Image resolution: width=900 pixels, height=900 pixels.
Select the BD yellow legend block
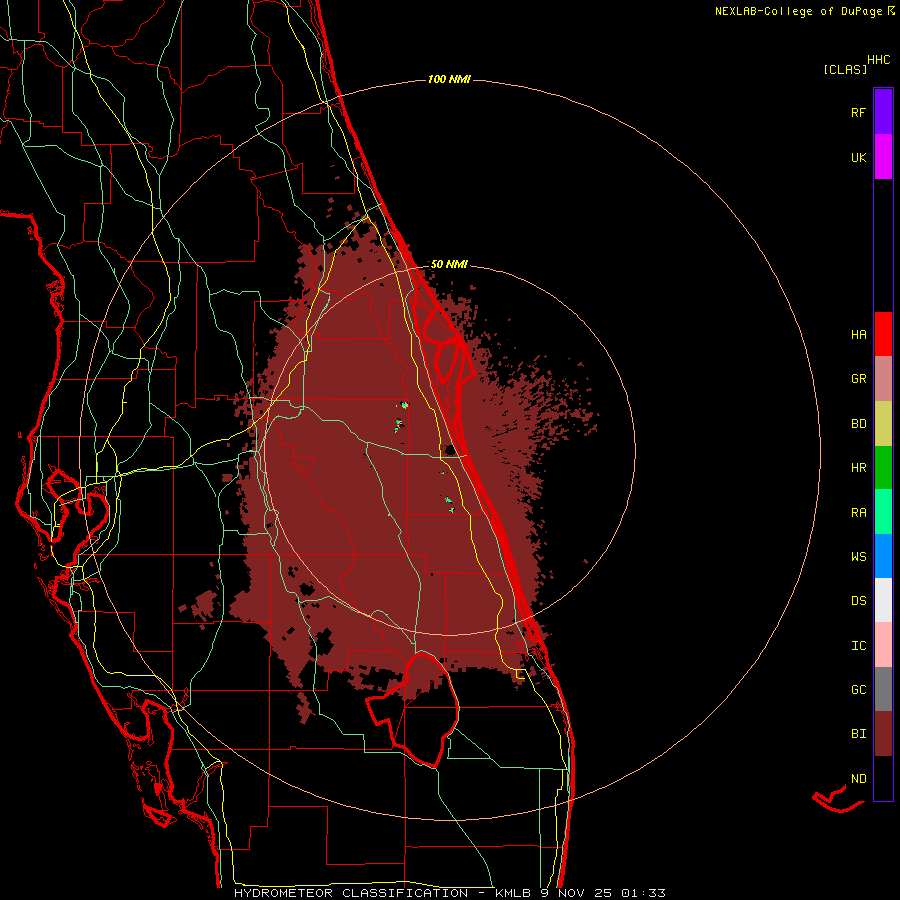(x=883, y=424)
